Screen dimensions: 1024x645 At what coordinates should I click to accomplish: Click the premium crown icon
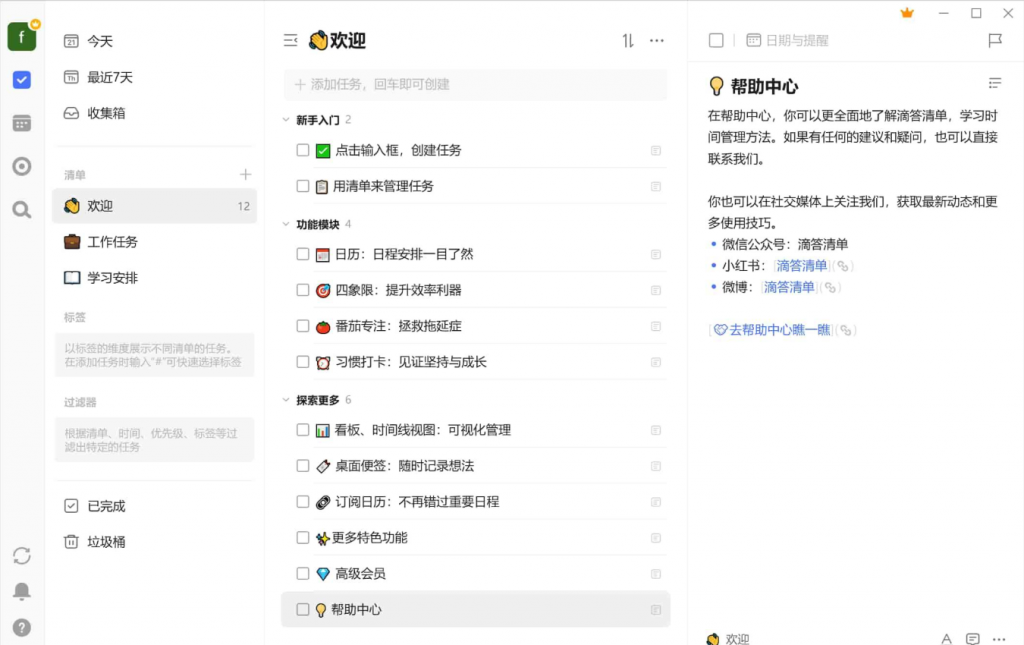907,13
